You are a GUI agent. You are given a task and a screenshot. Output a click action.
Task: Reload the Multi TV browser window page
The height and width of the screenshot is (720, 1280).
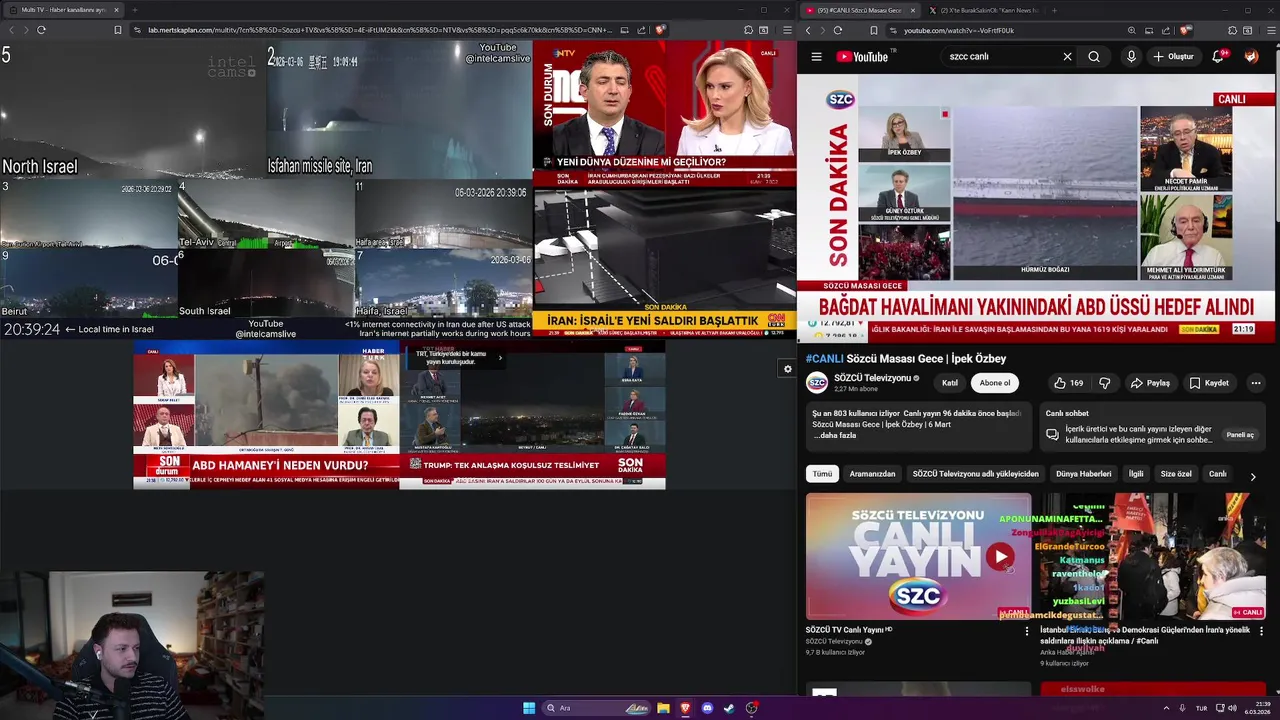pyautogui.click(x=41, y=30)
